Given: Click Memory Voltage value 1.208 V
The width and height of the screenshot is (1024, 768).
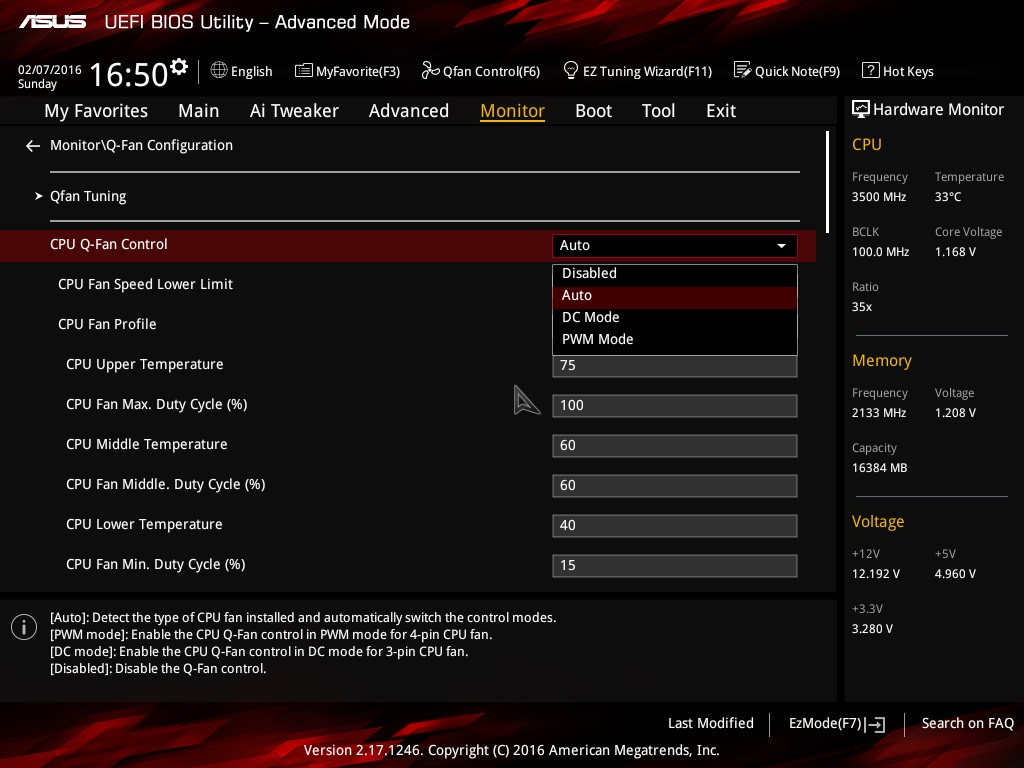Looking at the screenshot, I should click(955, 413).
